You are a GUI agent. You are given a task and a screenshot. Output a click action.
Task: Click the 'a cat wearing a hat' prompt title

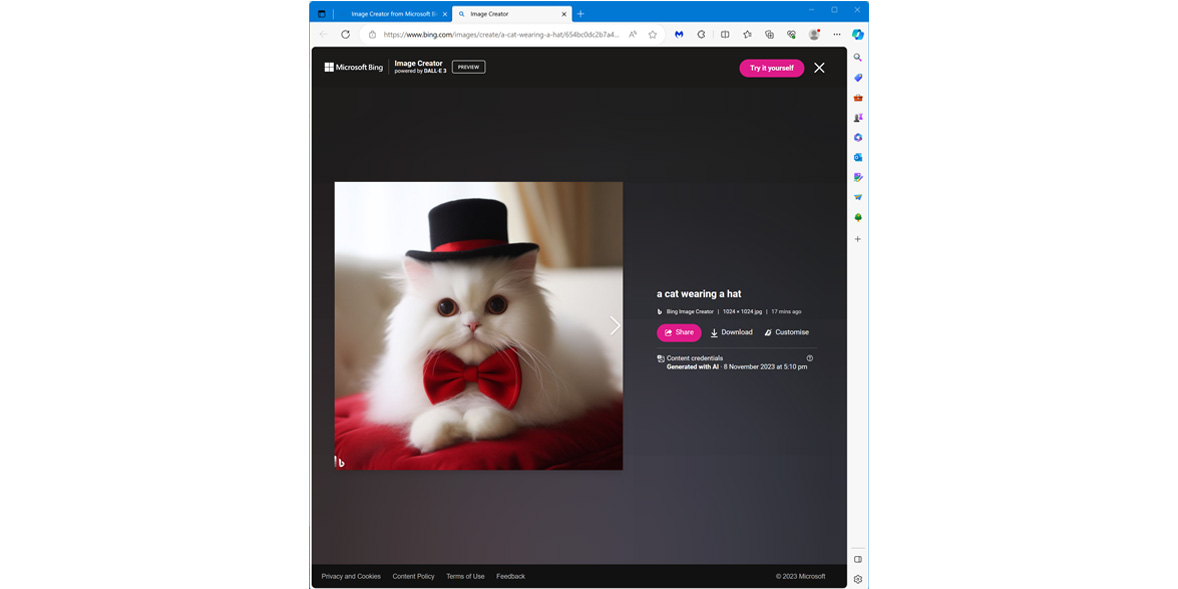click(x=699, y=294)
